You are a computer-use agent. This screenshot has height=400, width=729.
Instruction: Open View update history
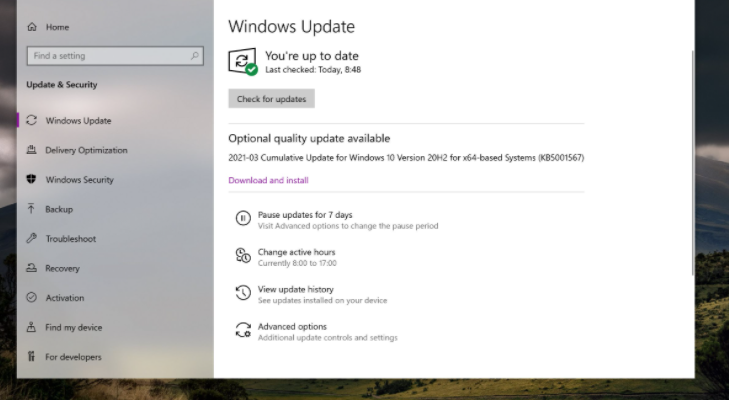(296, 289)
